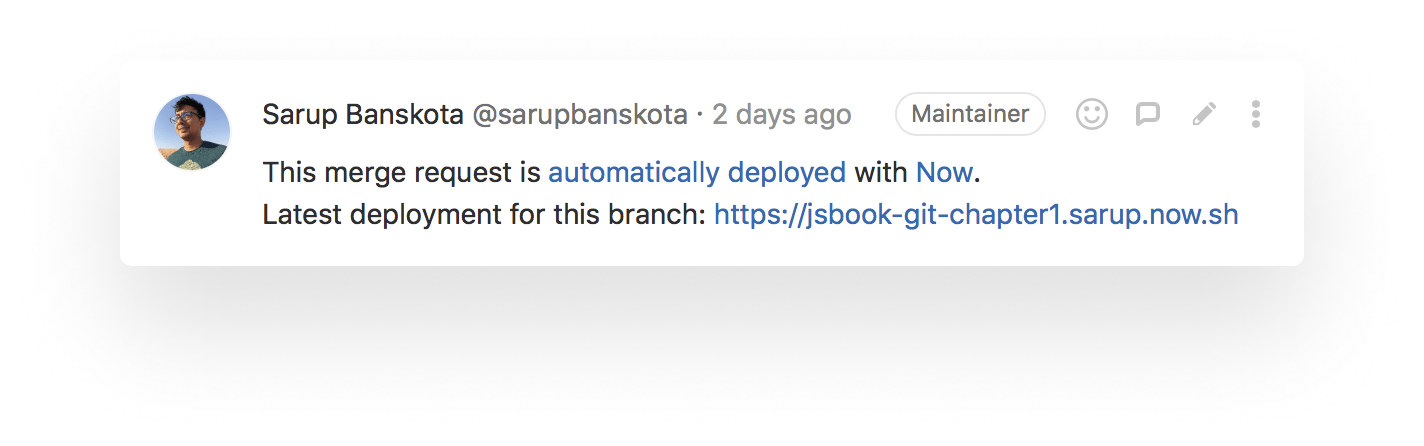Viewport: 1424px width, 446px height.
Task: Open the jsbook-git-chapter1.sarup.now.sh deployment URL
Action: (976, 214)
